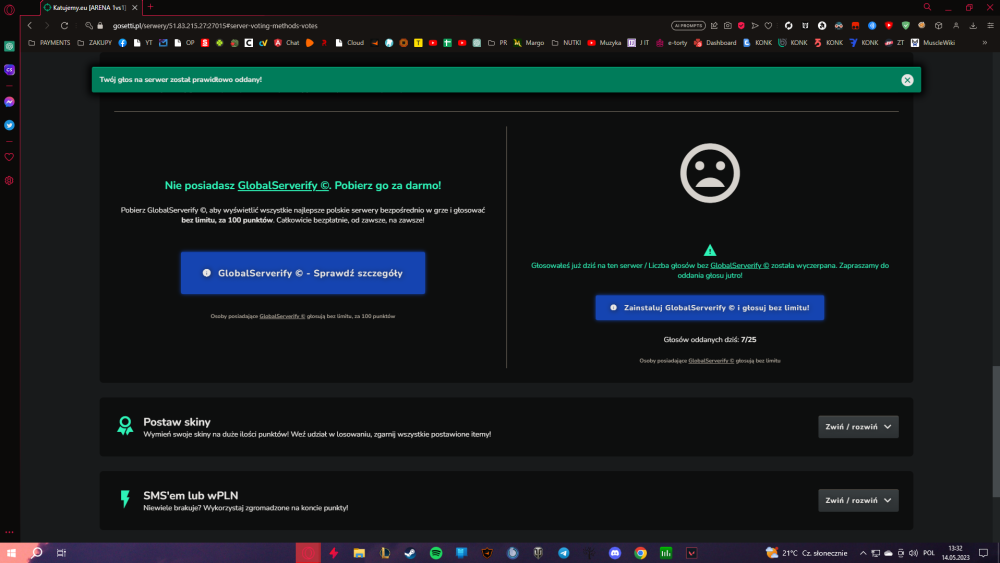Expand the Postaw skiny section
Screen dimensions: 1000x563
coord(858,427)
